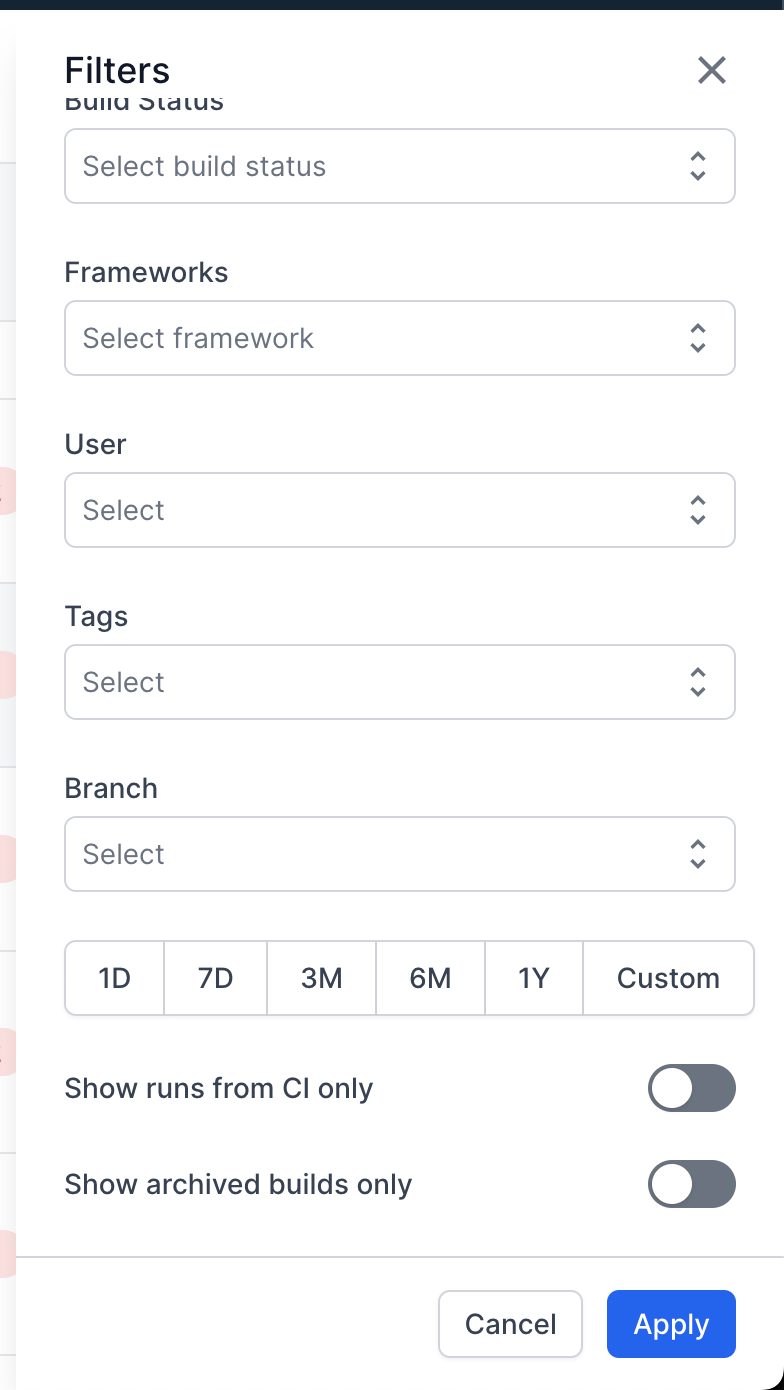
Task: Open the Tags select dropdown
Action: tap(380, 682)
